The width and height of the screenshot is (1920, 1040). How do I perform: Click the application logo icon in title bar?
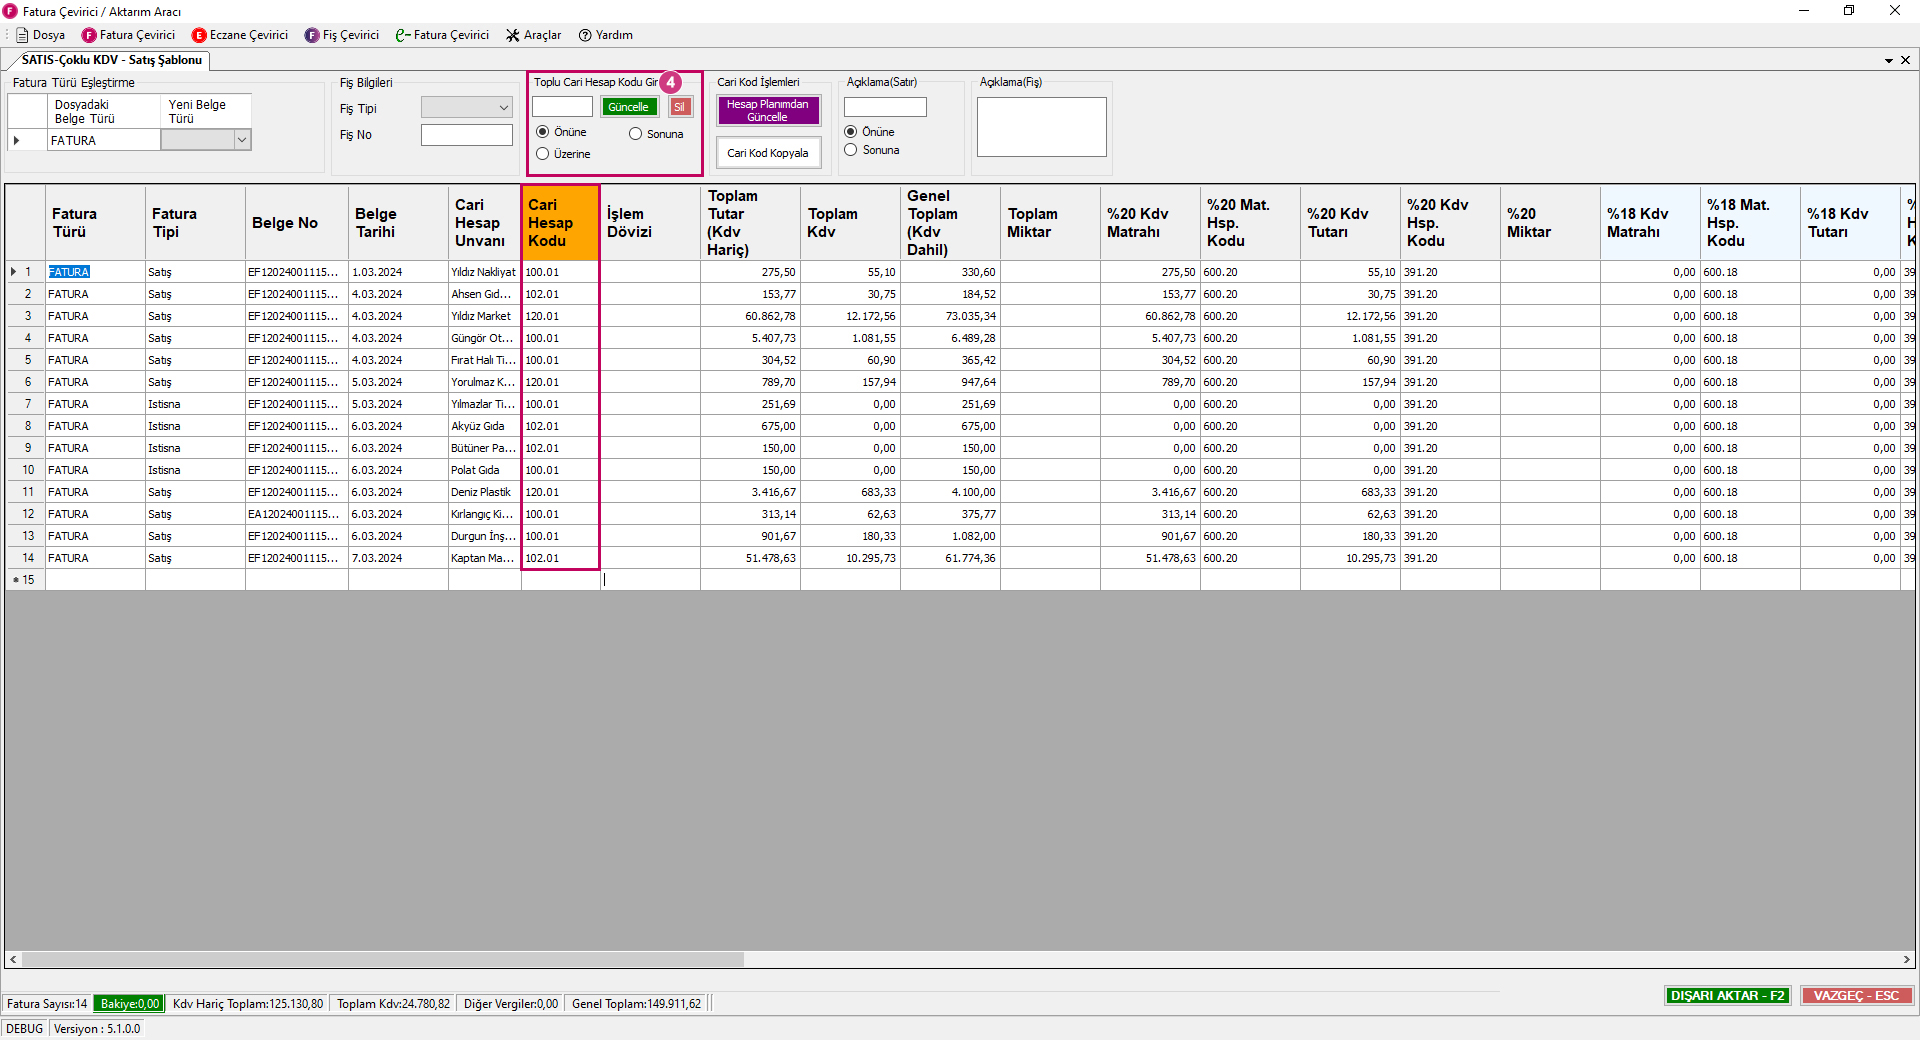point(10,11)
